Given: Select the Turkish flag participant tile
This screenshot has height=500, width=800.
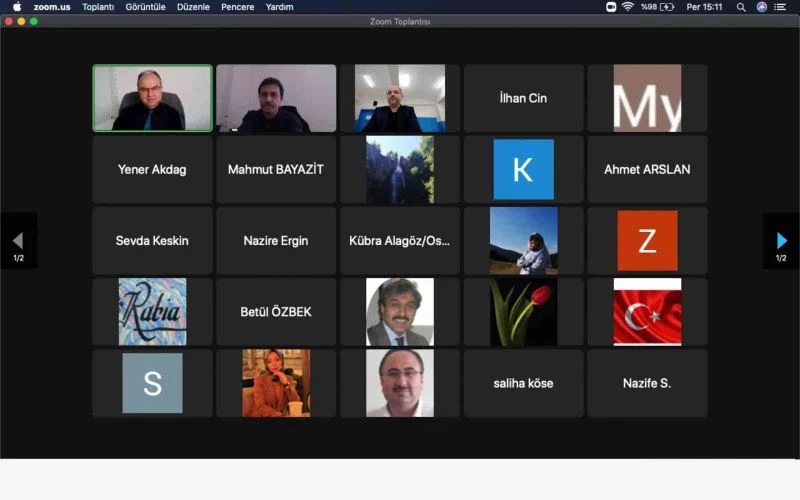Looking at the screenshot, I should [647, 312].
